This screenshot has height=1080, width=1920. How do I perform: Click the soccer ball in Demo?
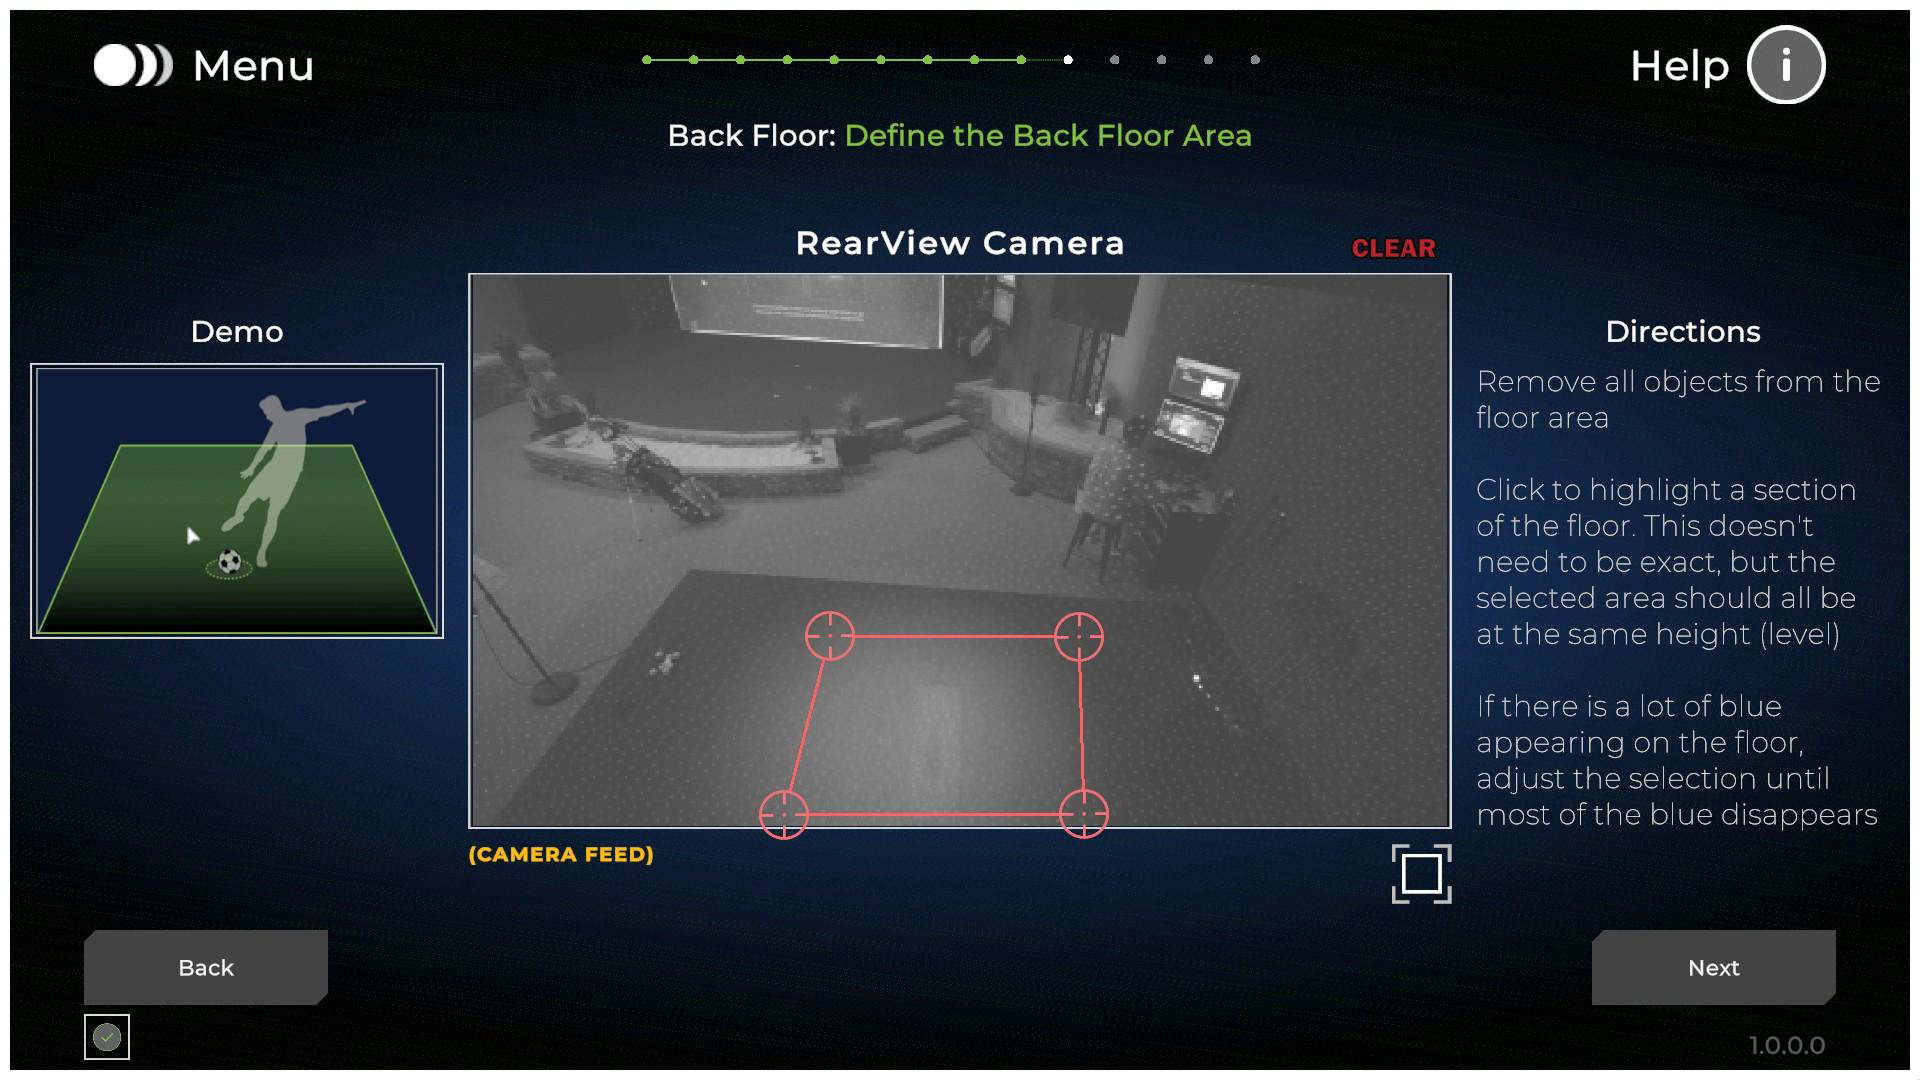click(230, 562)
